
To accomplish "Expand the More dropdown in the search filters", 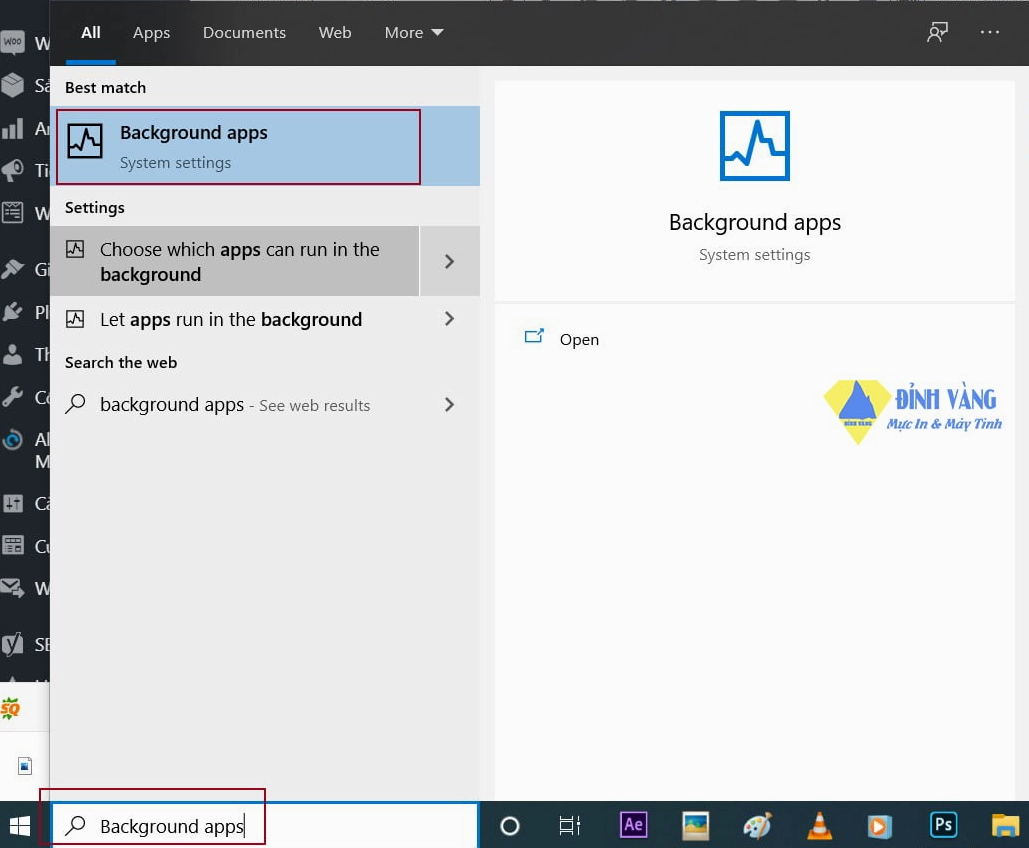I will 413,32.
